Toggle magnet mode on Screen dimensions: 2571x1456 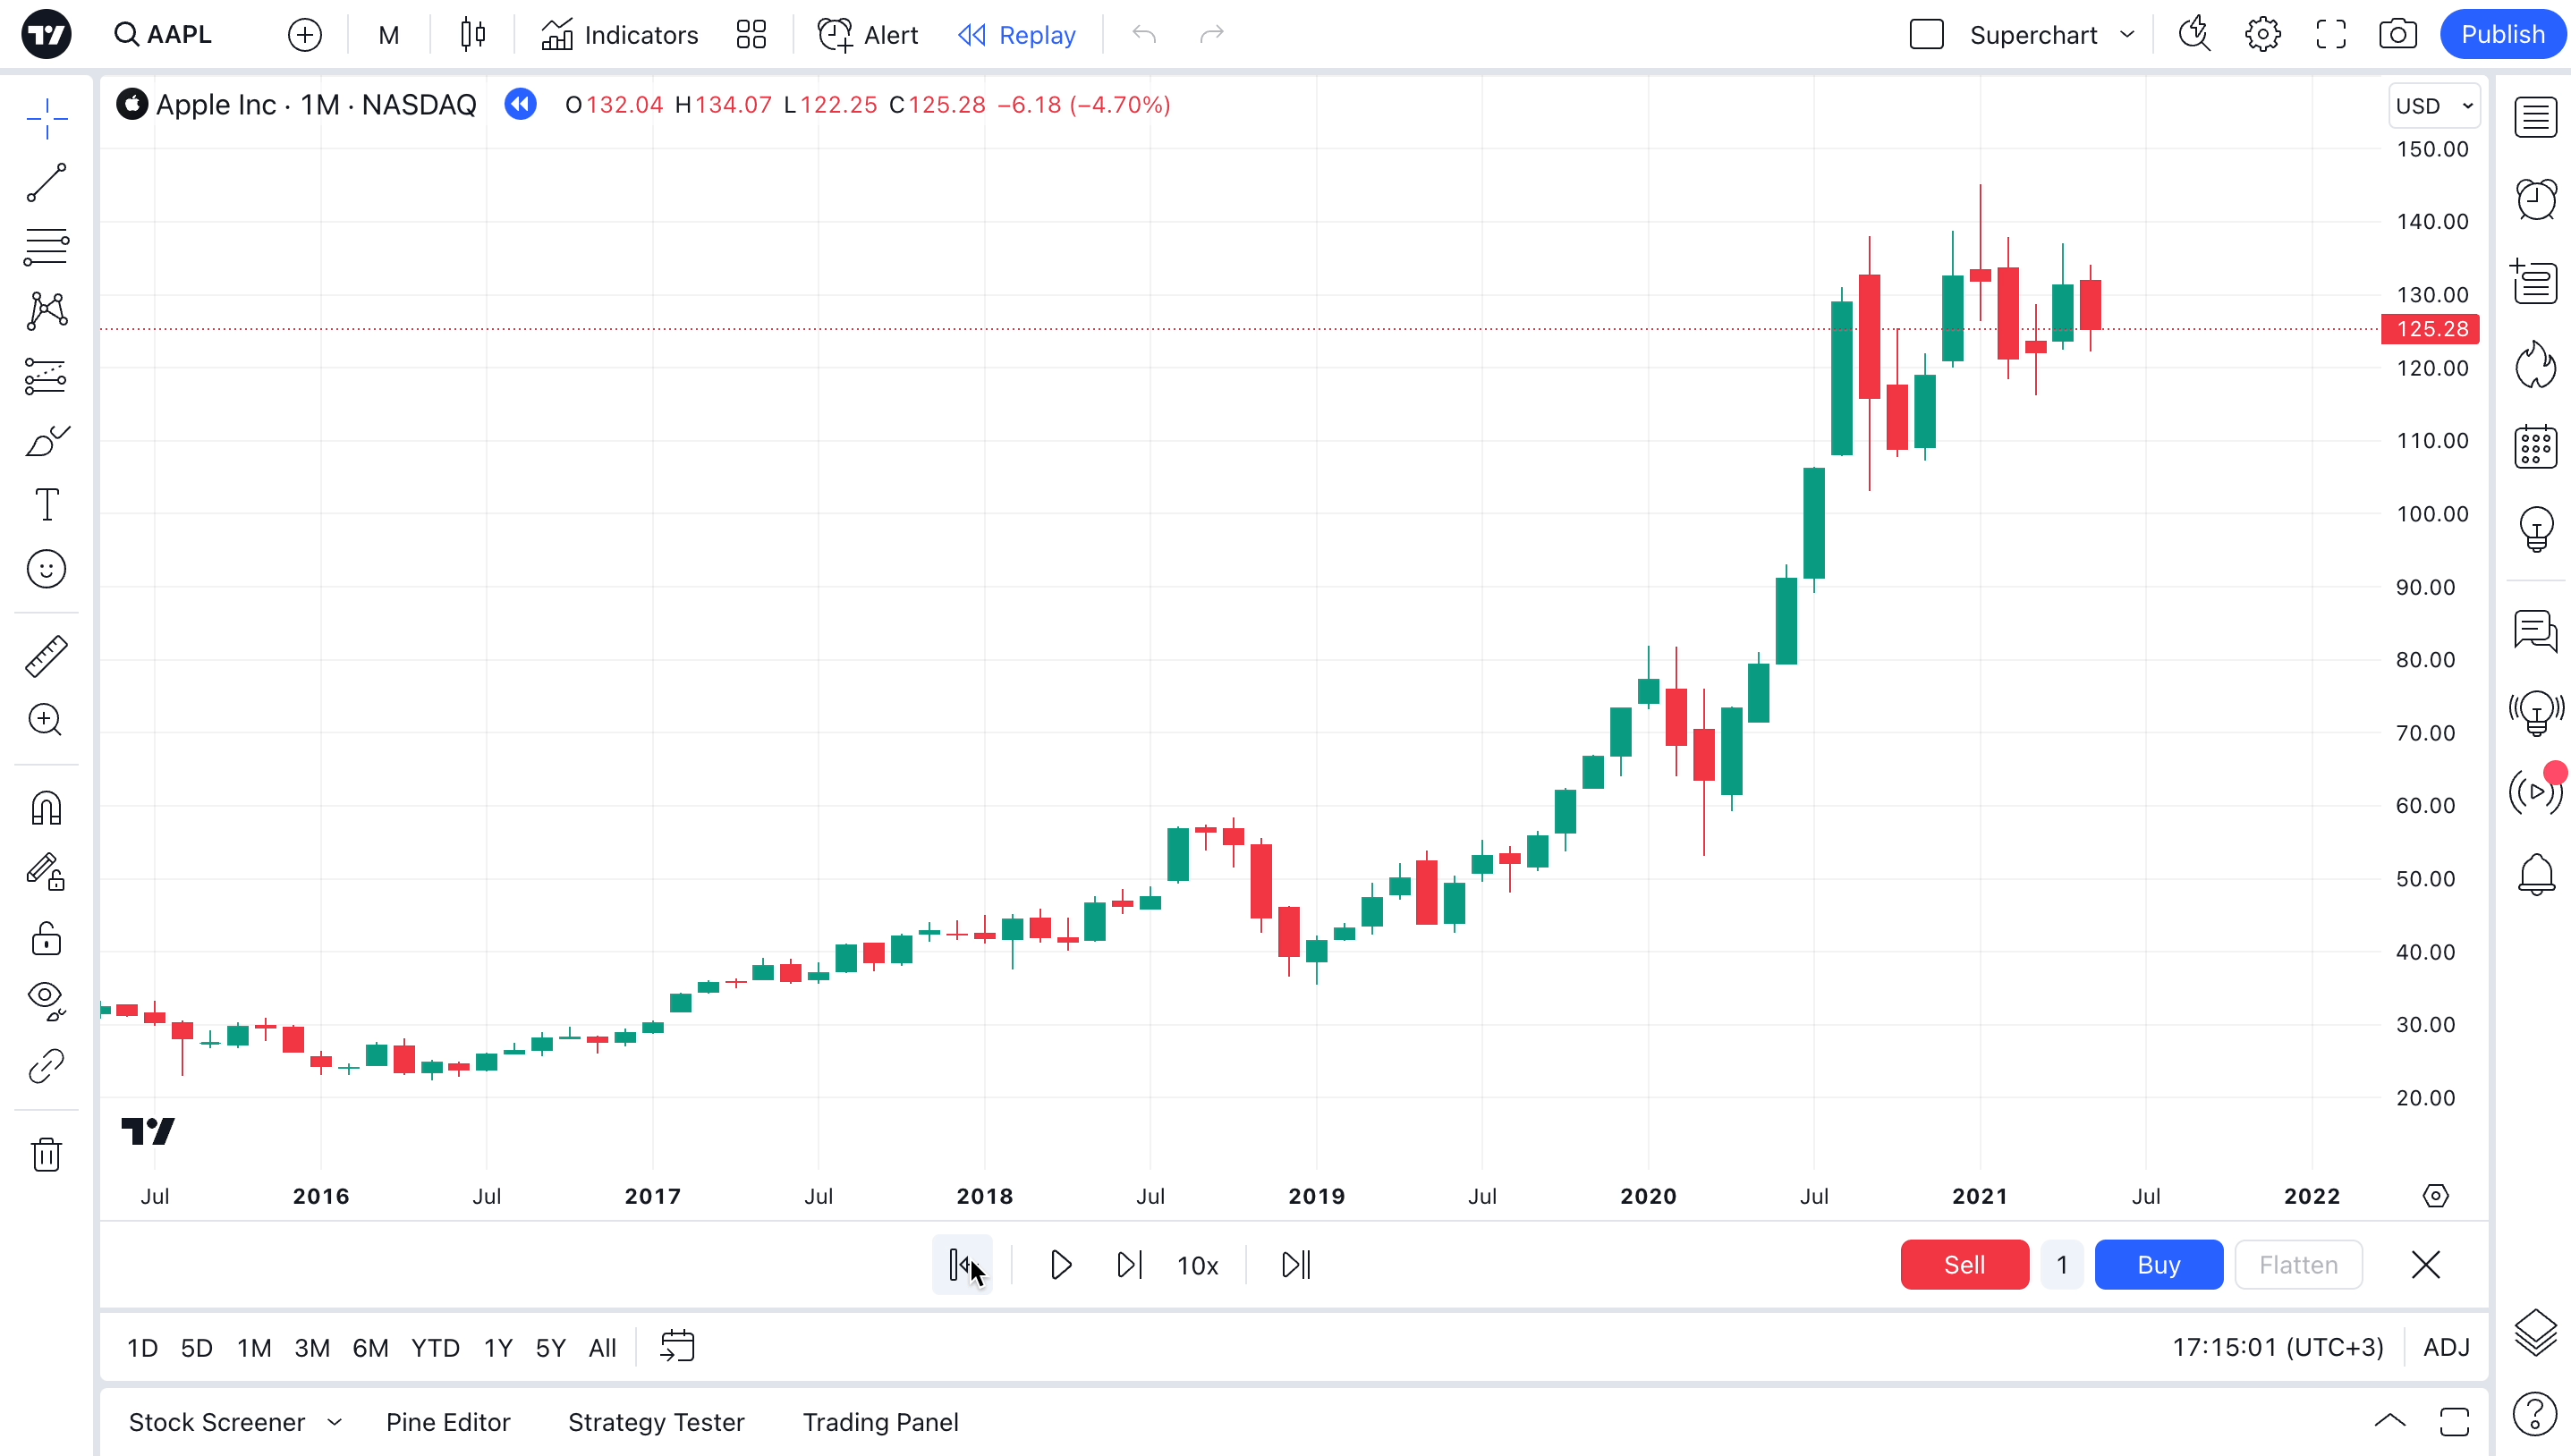(46, 808)
